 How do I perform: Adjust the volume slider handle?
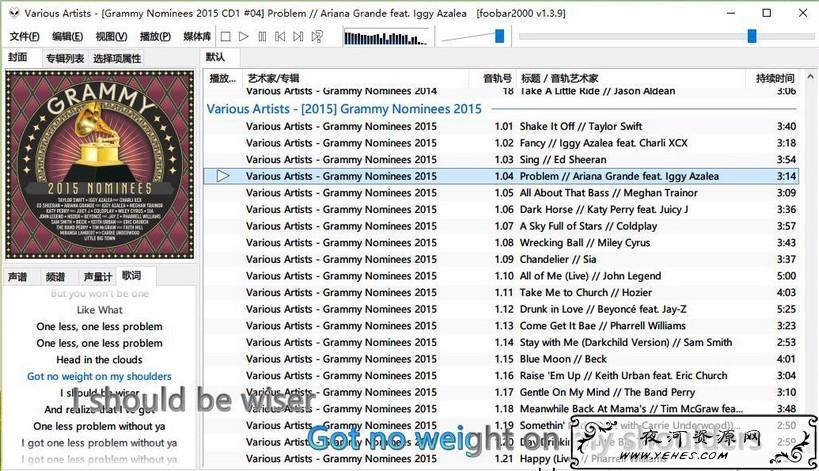click(500, 36)
